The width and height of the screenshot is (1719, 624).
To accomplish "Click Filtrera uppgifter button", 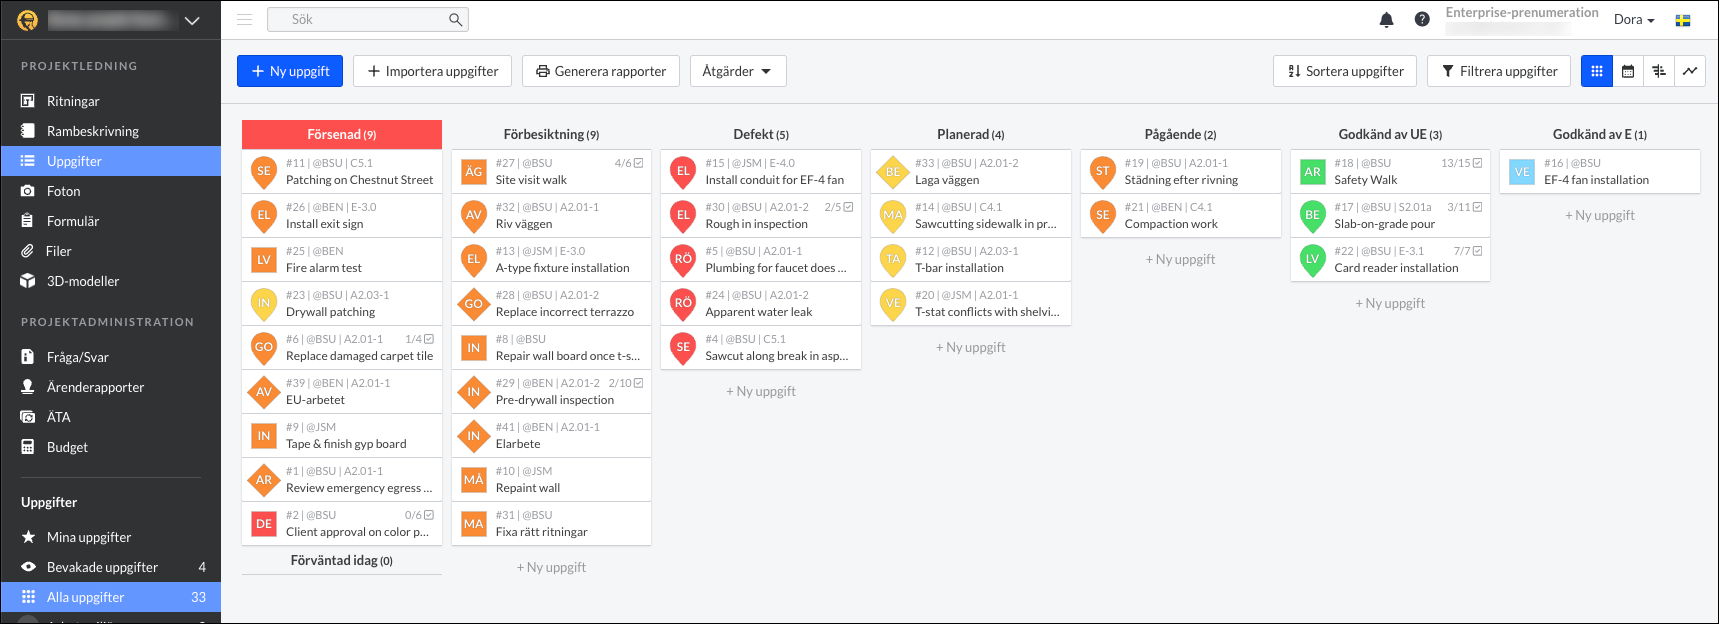I will [x=1498, y=71].
